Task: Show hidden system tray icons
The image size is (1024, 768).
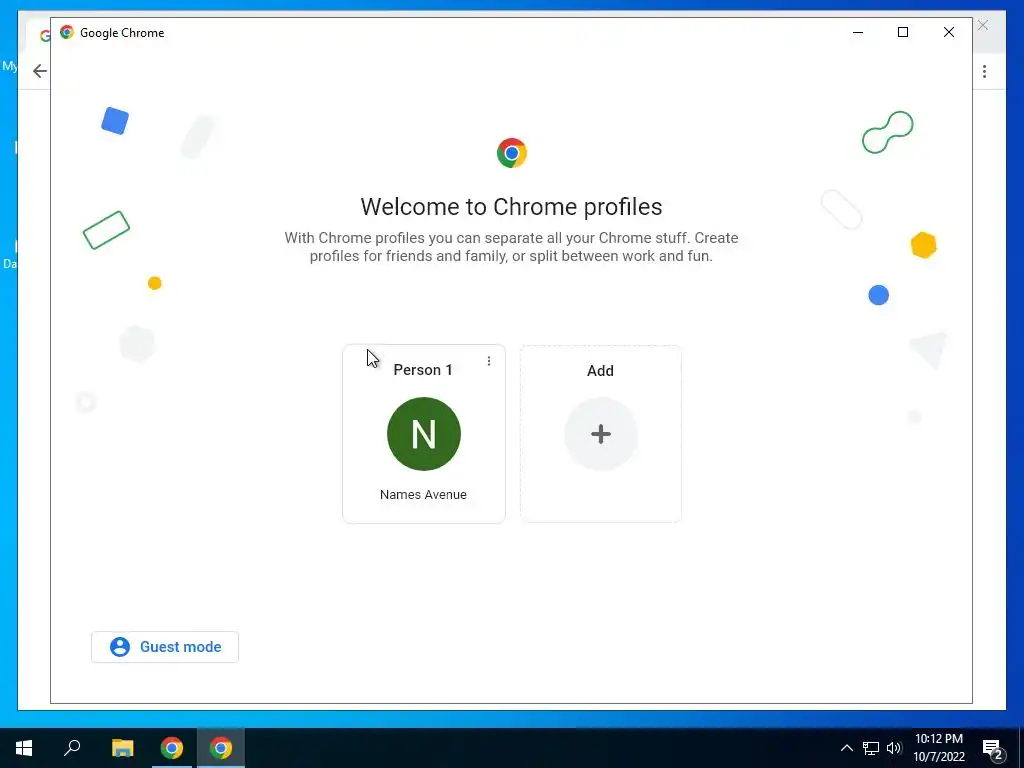Action: pyautogui.click(x=846, y=748)
